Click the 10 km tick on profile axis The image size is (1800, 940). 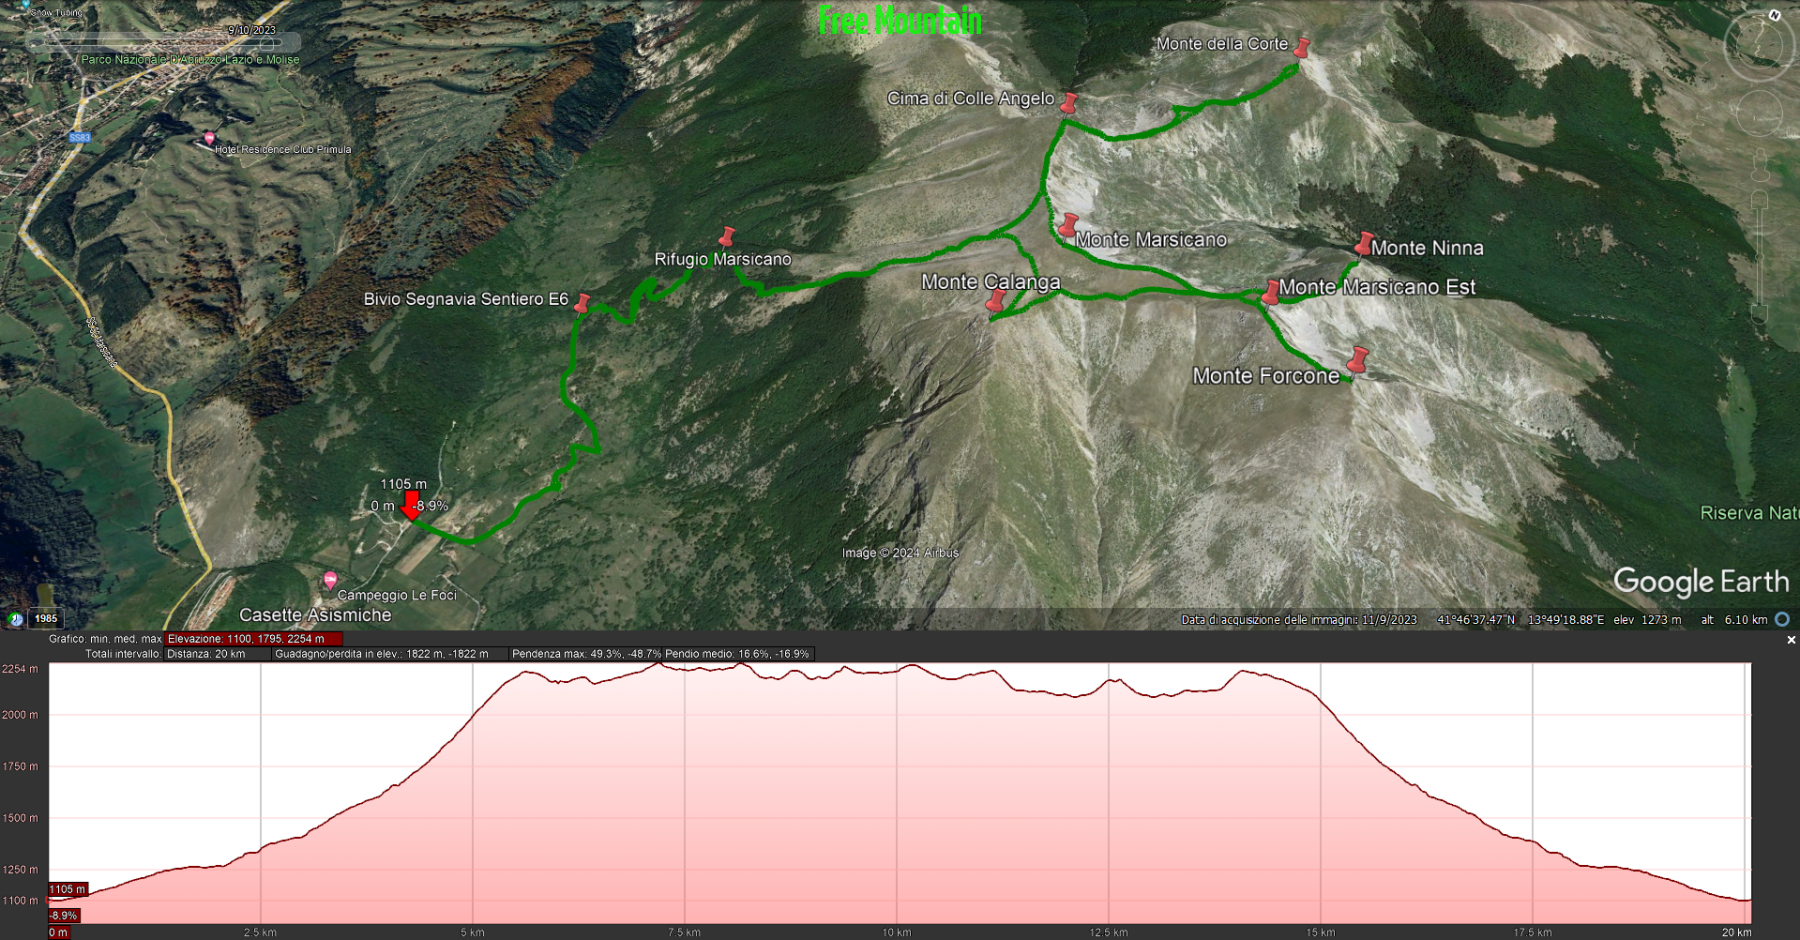pos(896,932)
